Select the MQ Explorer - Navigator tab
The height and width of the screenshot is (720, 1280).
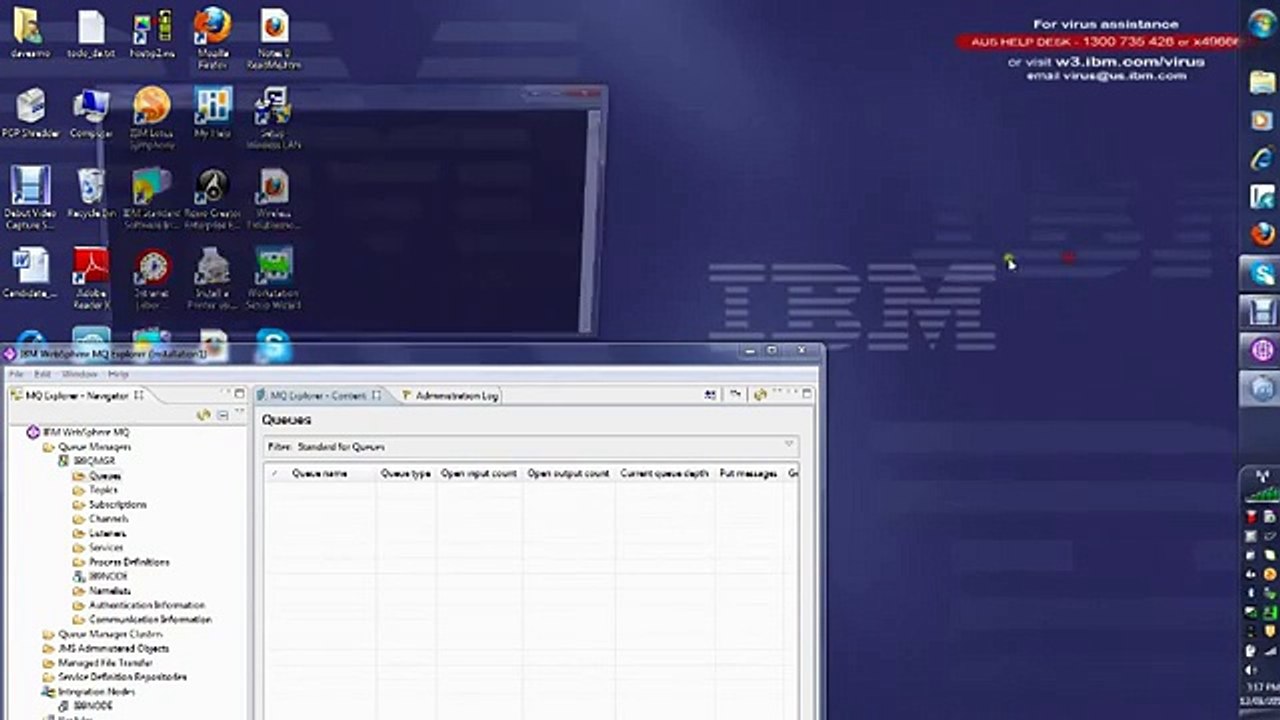[x=77, y=396]
